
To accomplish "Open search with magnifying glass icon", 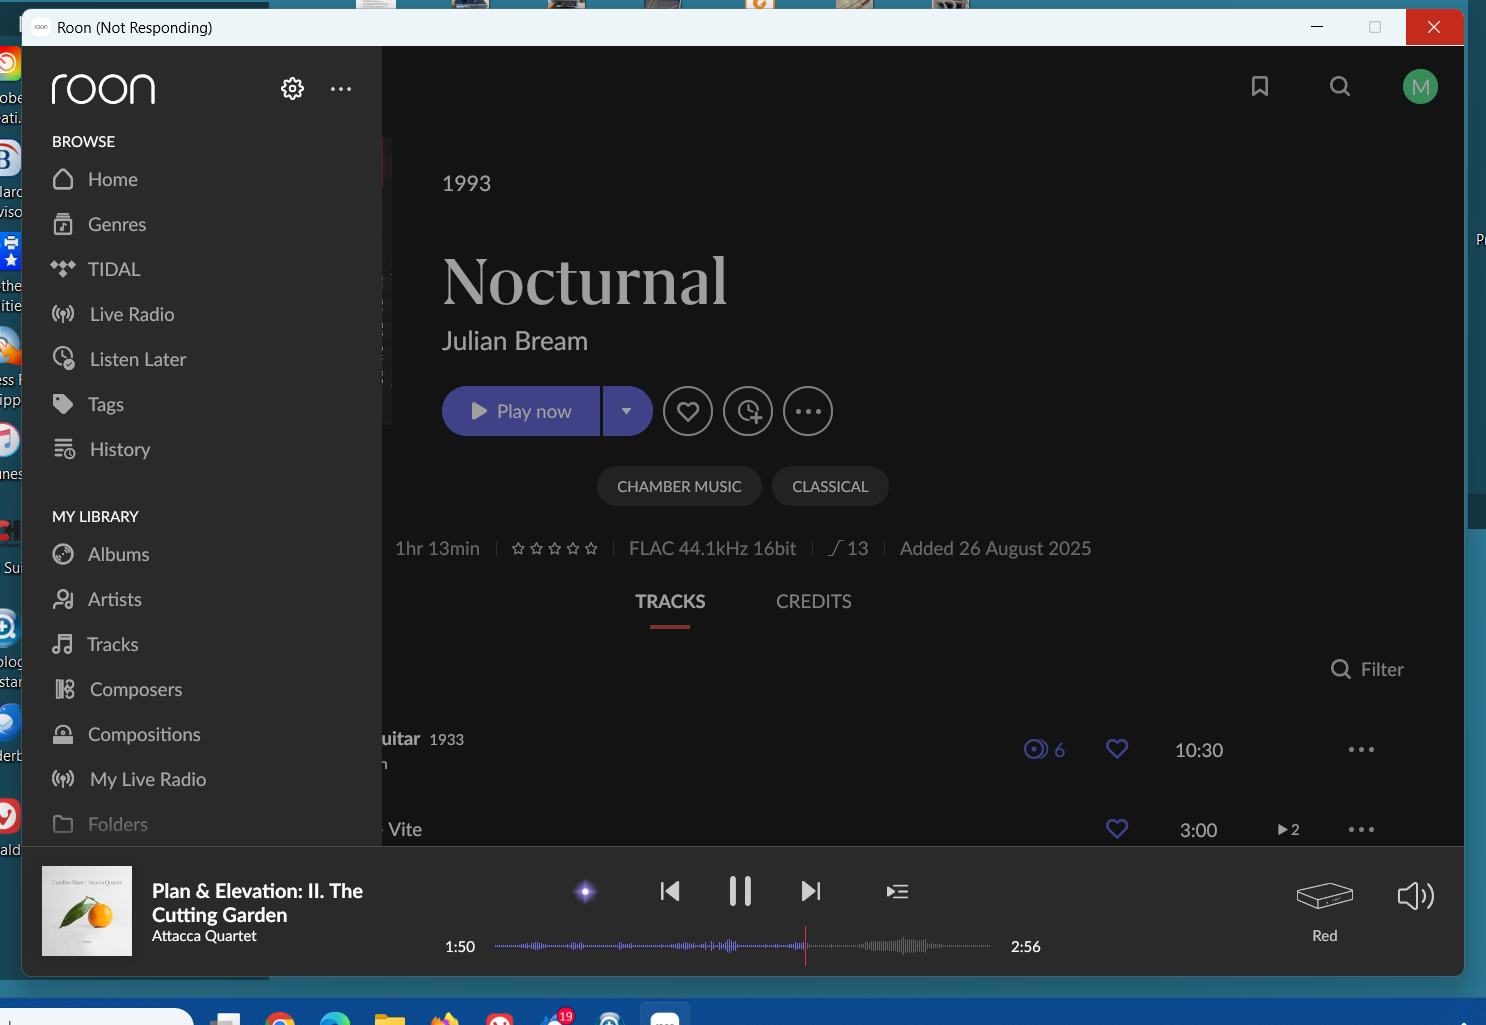I will point(1340,87).
